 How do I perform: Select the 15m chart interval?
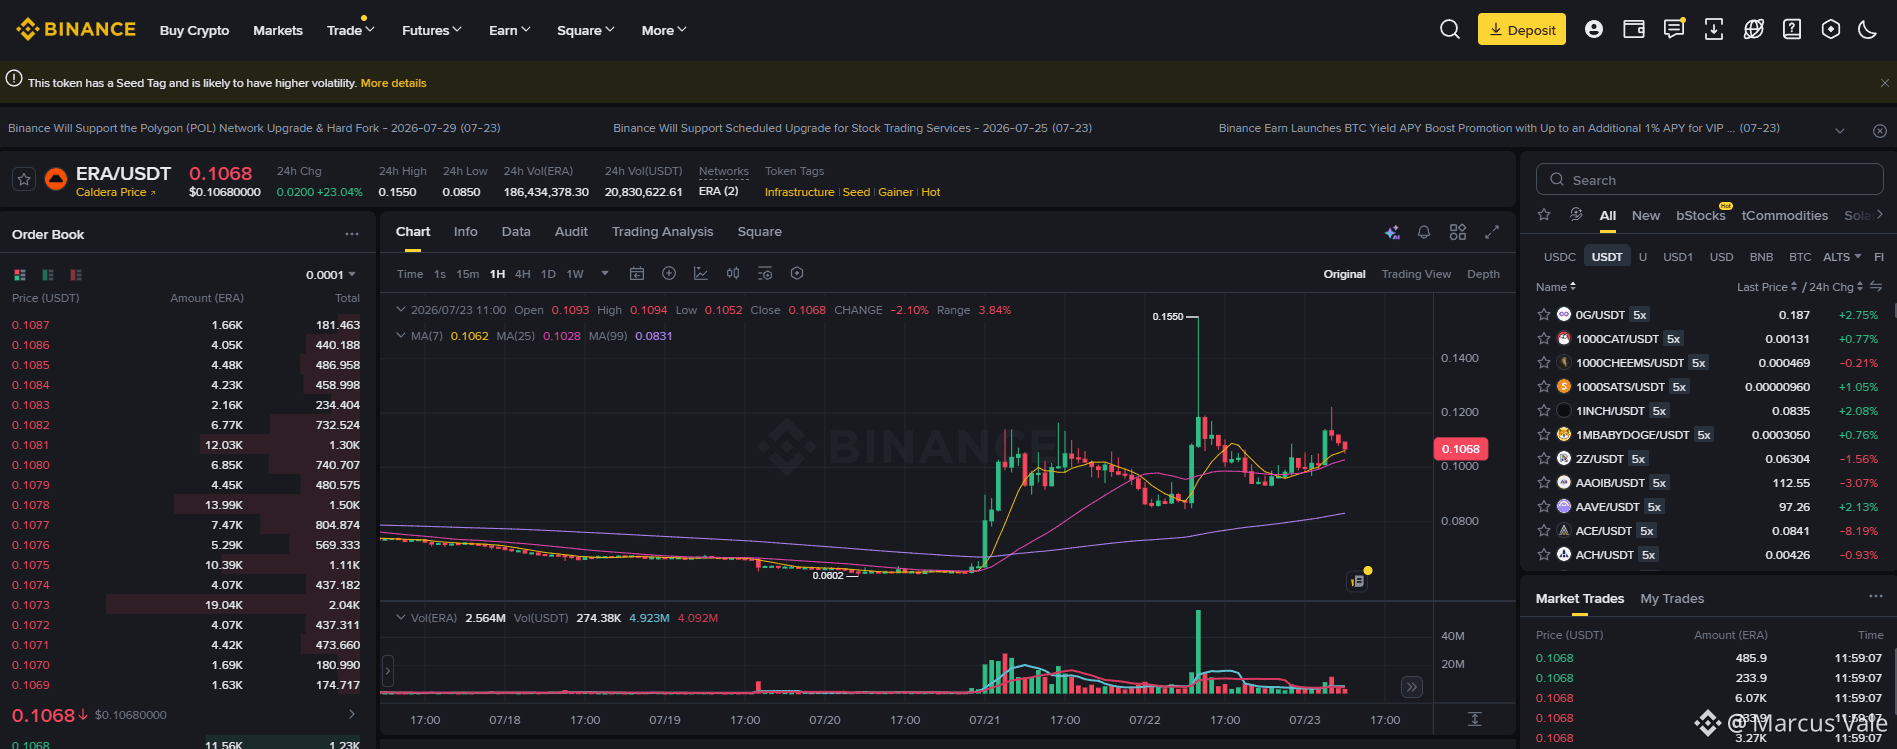point(467,274)
